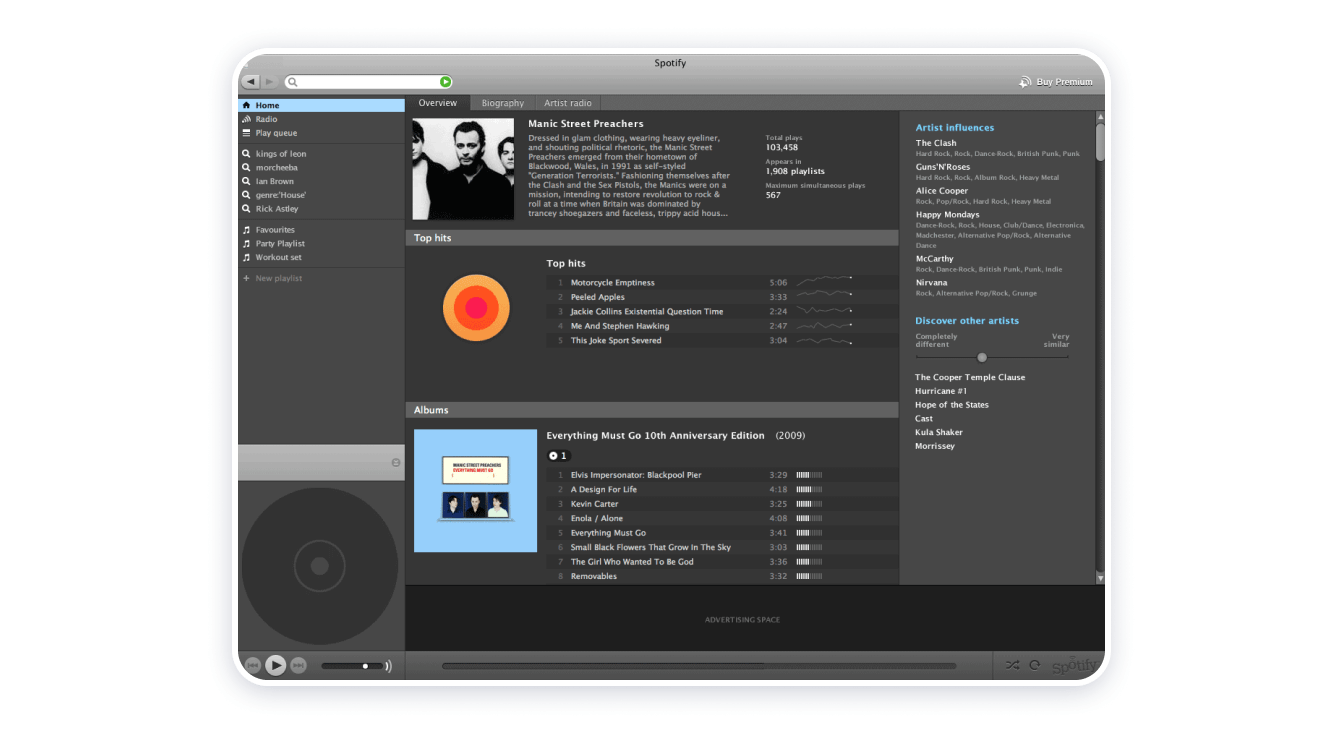Collapse the now-playing cover art panel
The height and width of the screenshot is (734, 1344).
point(396,462)
